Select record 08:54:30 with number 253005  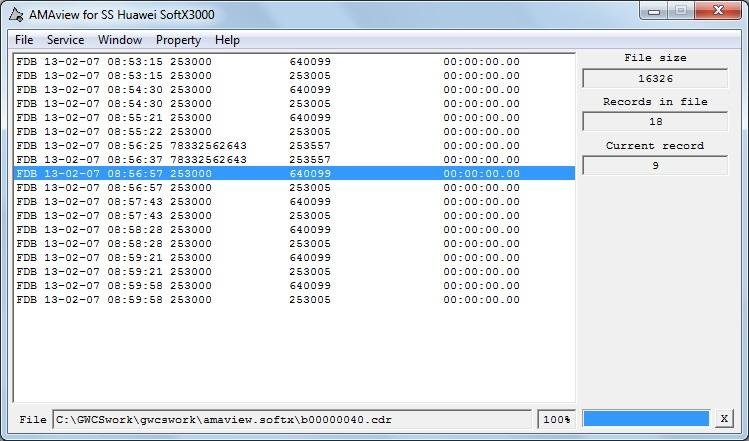pos(294,104)
